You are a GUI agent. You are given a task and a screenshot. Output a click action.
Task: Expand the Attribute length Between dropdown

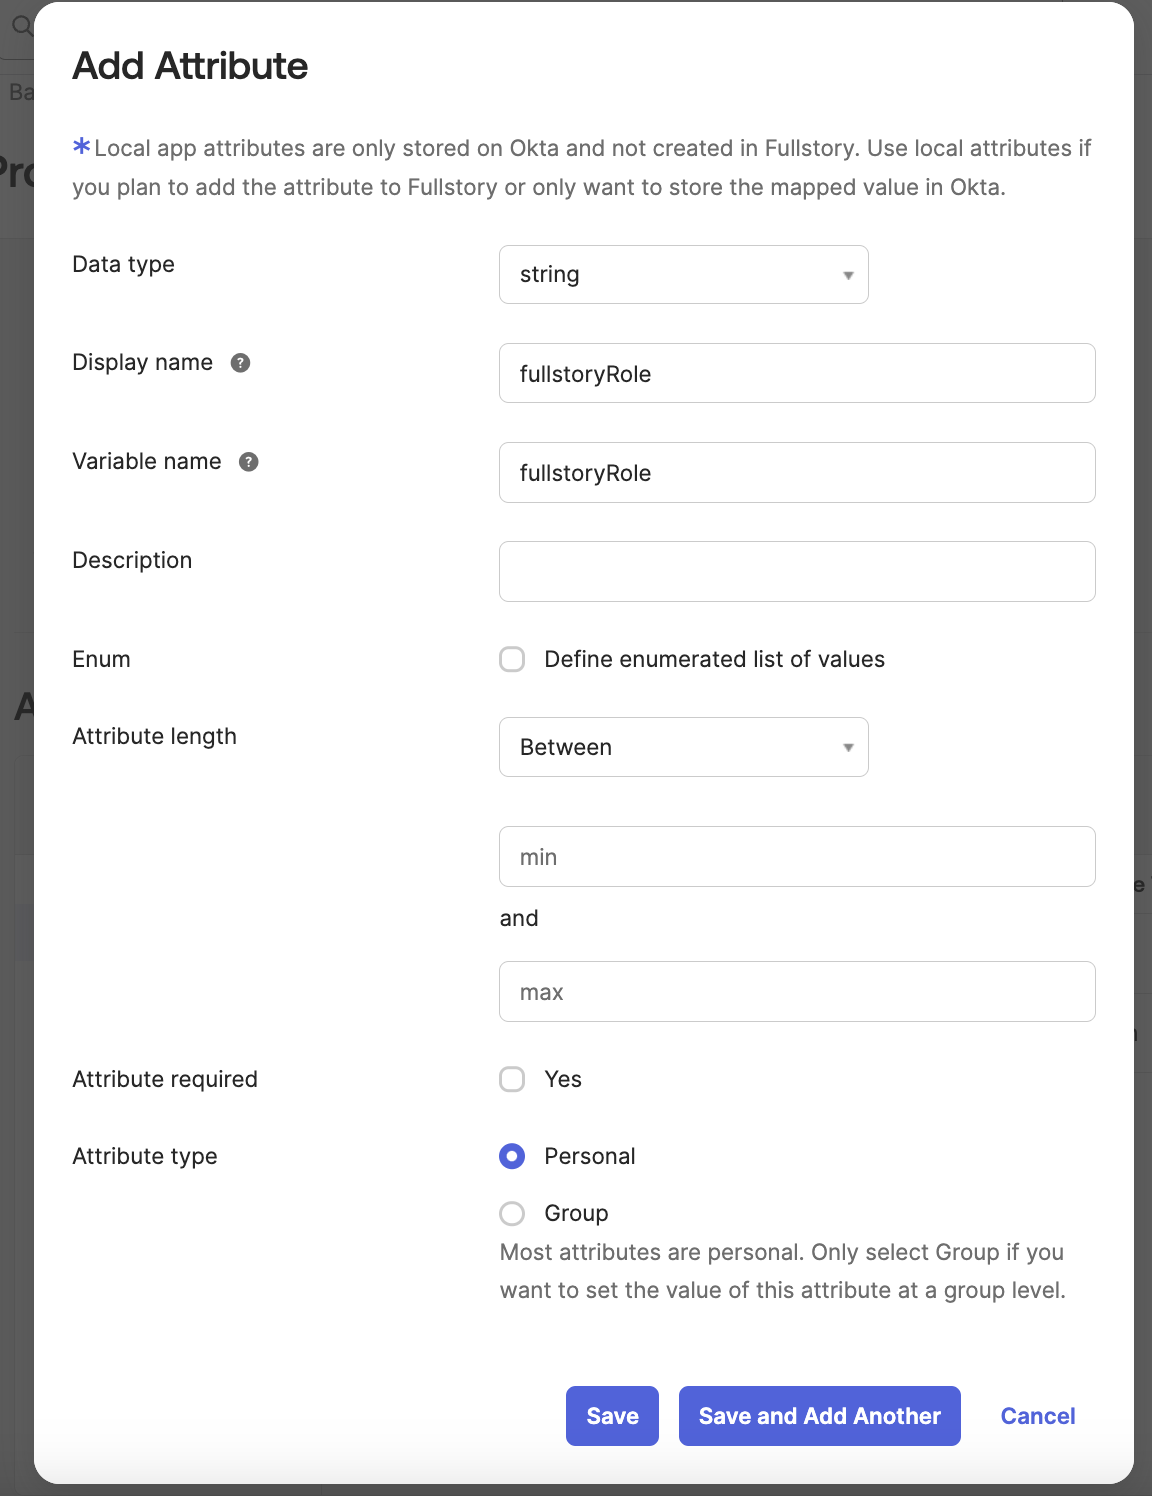coord(683,747)
